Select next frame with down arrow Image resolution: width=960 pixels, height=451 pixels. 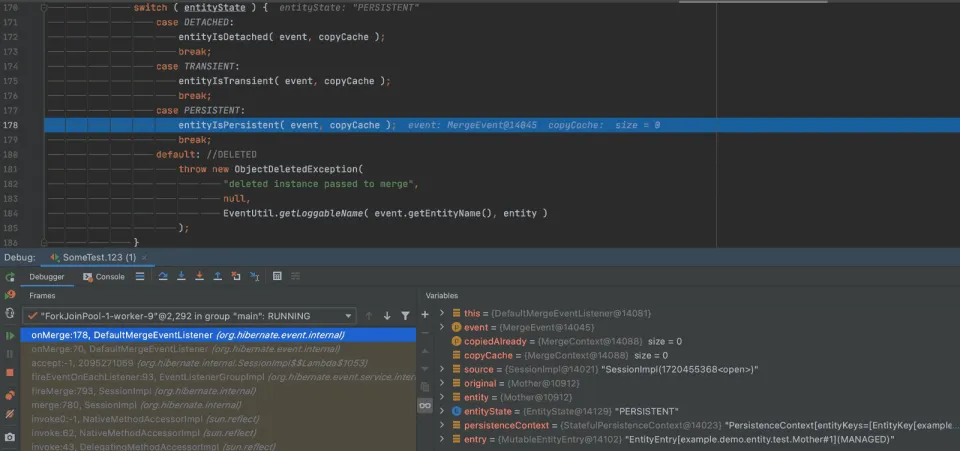387,316
